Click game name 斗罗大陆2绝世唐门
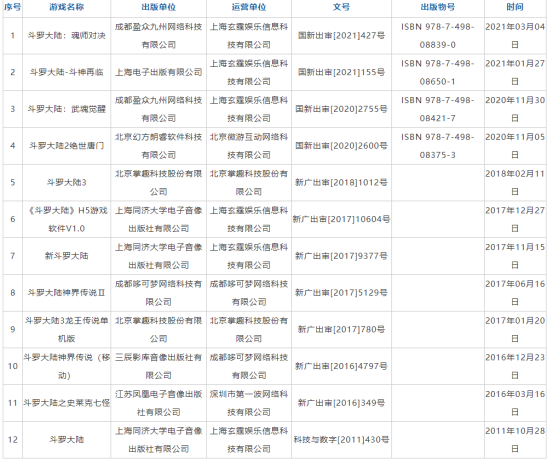 click(x=66, y=146)
